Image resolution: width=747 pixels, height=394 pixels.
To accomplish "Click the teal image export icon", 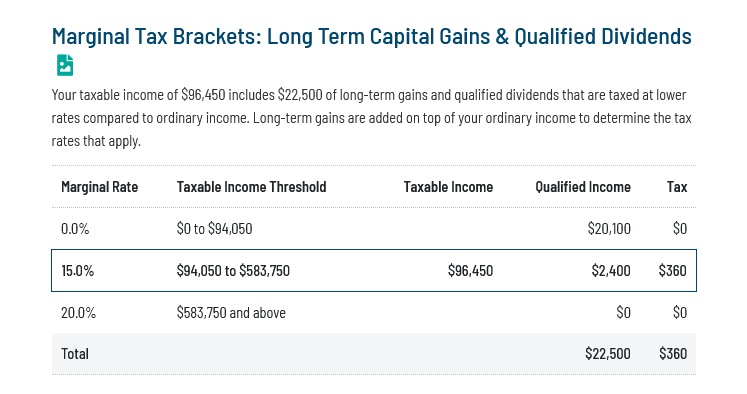I will coord(65,65).
